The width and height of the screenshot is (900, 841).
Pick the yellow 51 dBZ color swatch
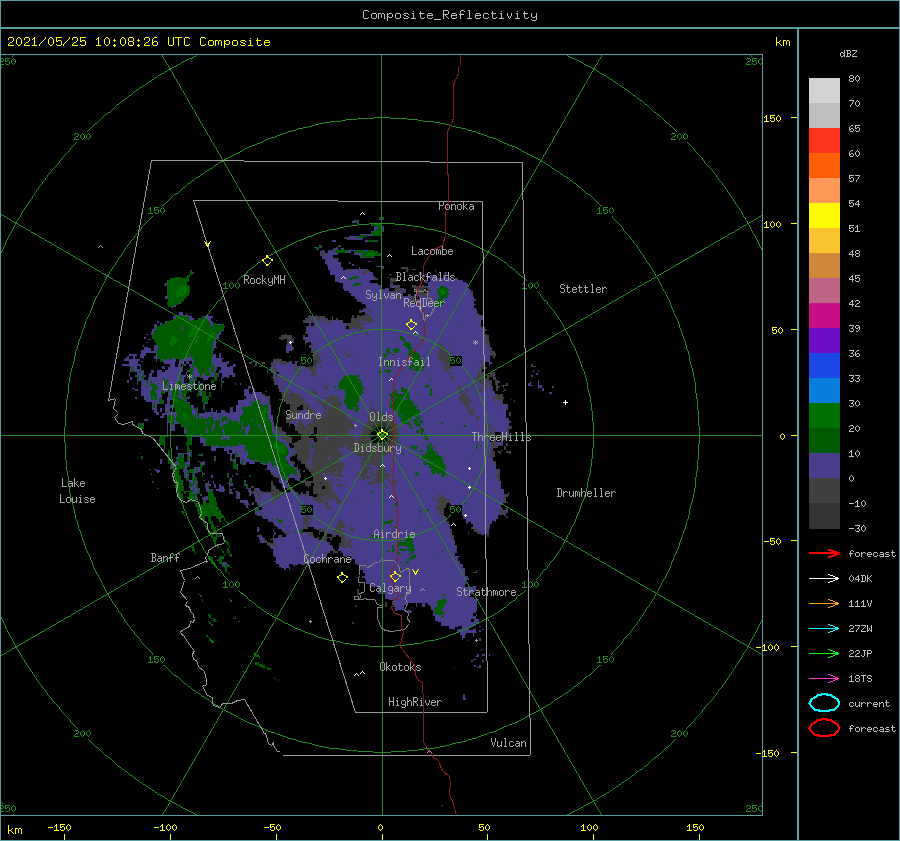(824, 215)
